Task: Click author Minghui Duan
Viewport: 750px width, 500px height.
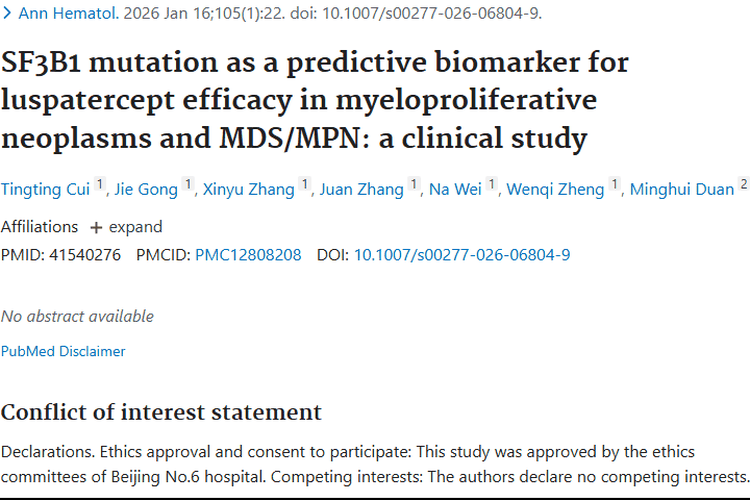Action: pos(681,189)
